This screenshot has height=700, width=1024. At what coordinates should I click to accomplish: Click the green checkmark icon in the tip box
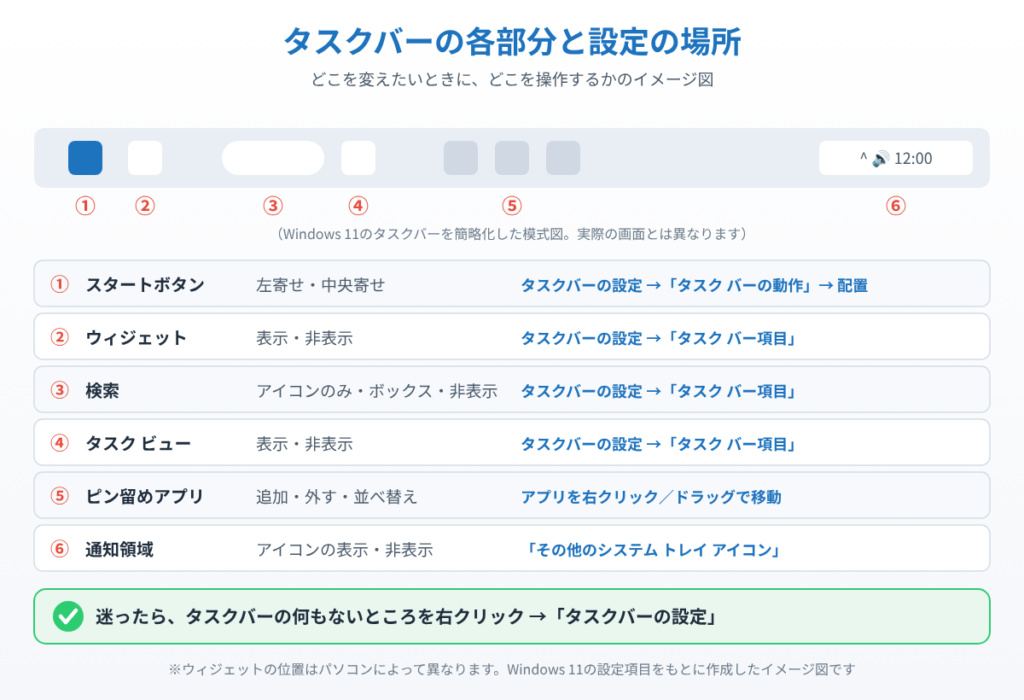click(68, 616)
